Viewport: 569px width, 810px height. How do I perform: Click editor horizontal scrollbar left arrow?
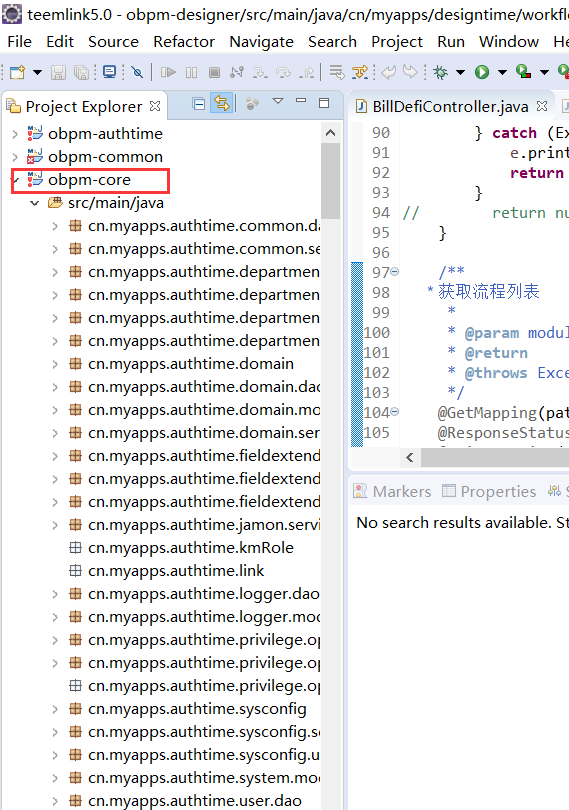pyautogui.click(x=410, y=457)
